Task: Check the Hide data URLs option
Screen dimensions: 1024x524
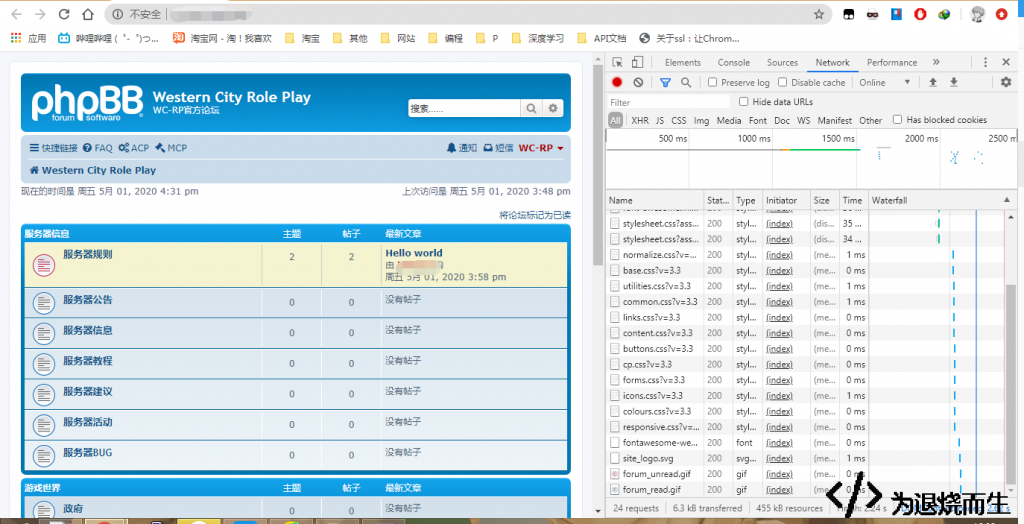Action: (743, 102)
